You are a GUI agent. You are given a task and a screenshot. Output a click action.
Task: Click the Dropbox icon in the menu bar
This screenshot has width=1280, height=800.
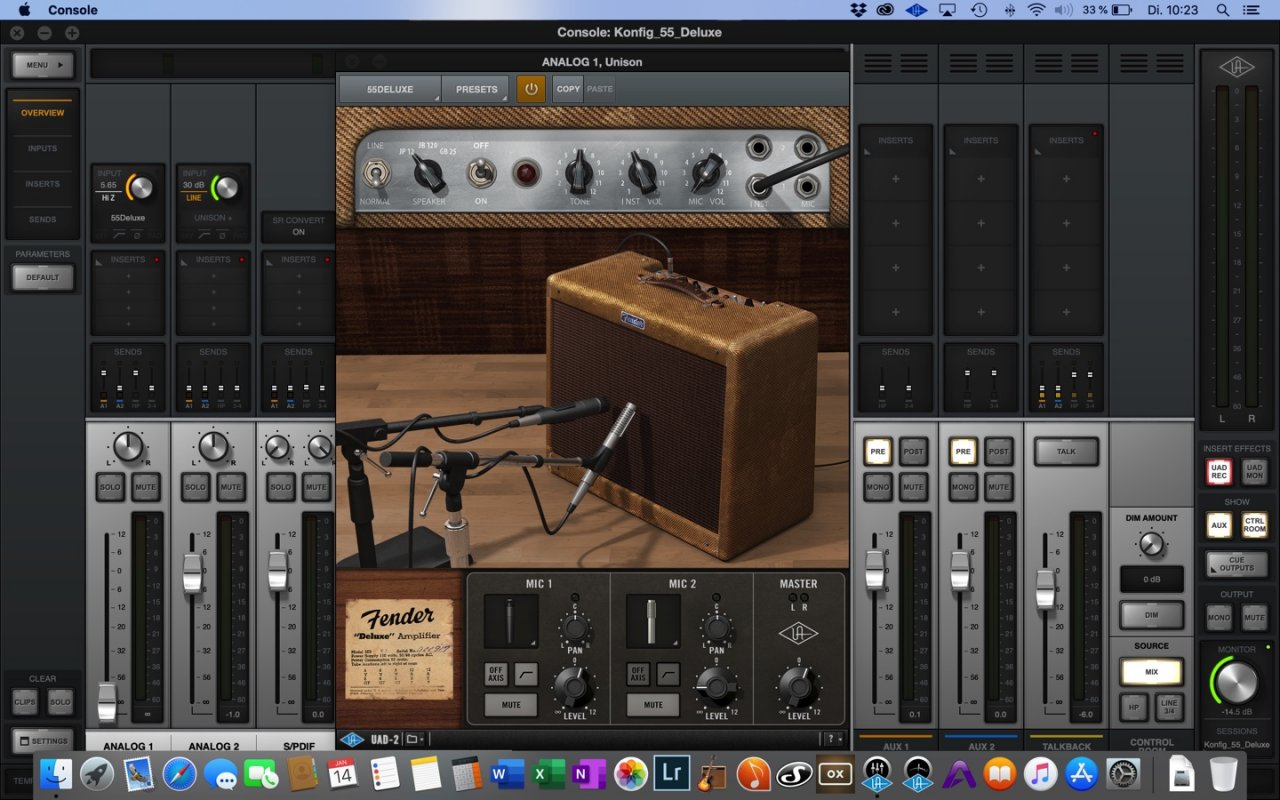pyautogui.click(x=858, y=10)
